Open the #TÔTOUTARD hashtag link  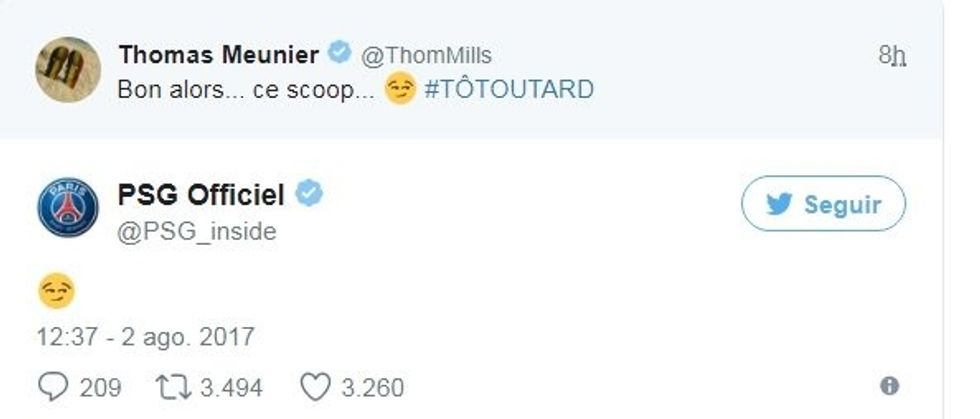coord(508,90)
